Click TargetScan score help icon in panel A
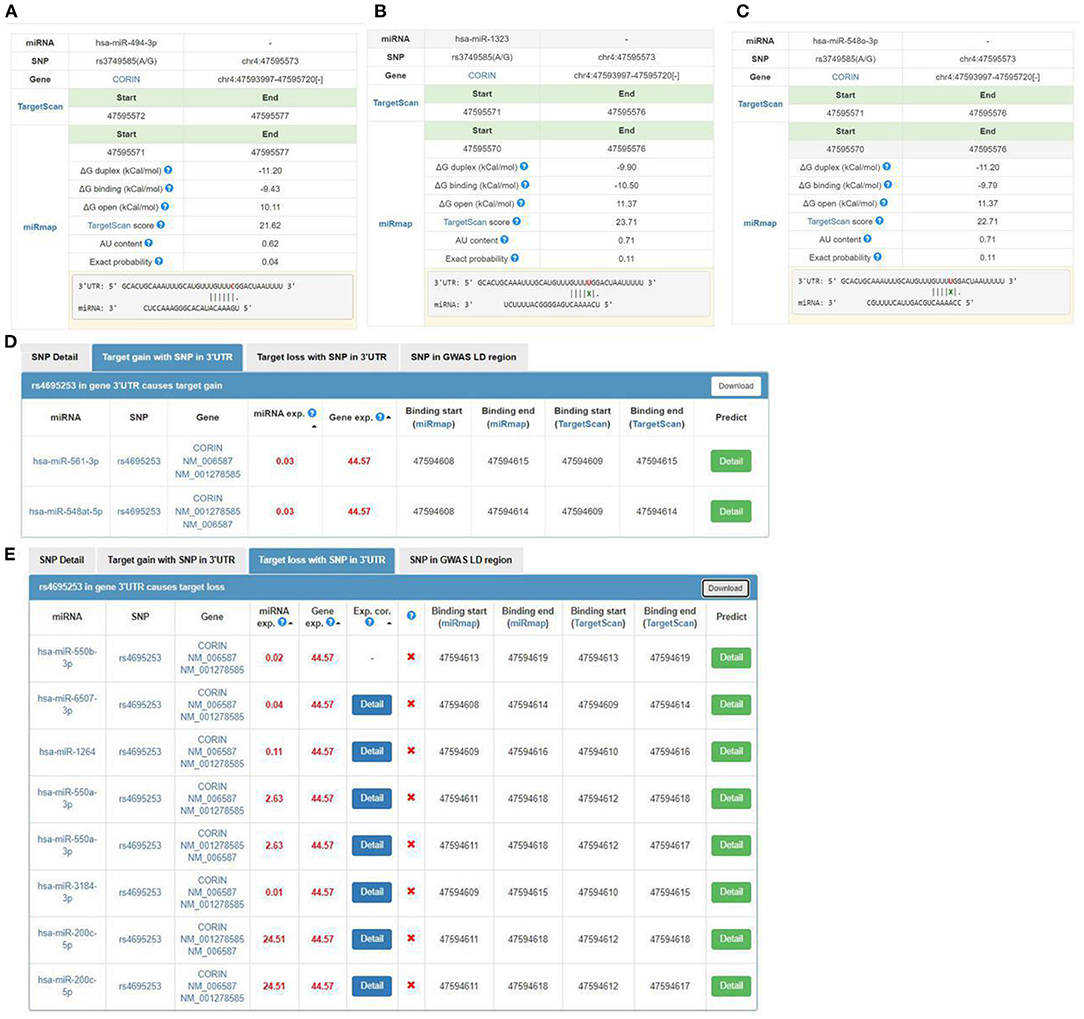Screen dimensions: 1084x1019 160,225
